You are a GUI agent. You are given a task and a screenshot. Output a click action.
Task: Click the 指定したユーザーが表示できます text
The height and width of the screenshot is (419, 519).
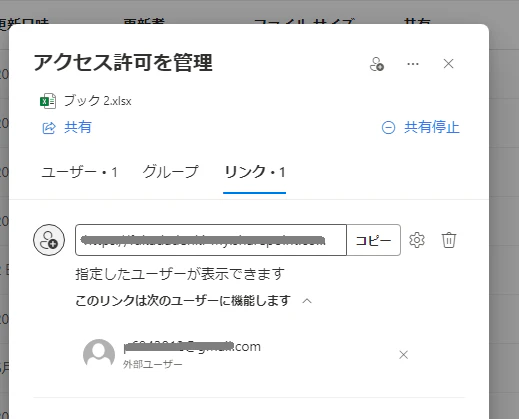tap(180, 274)
